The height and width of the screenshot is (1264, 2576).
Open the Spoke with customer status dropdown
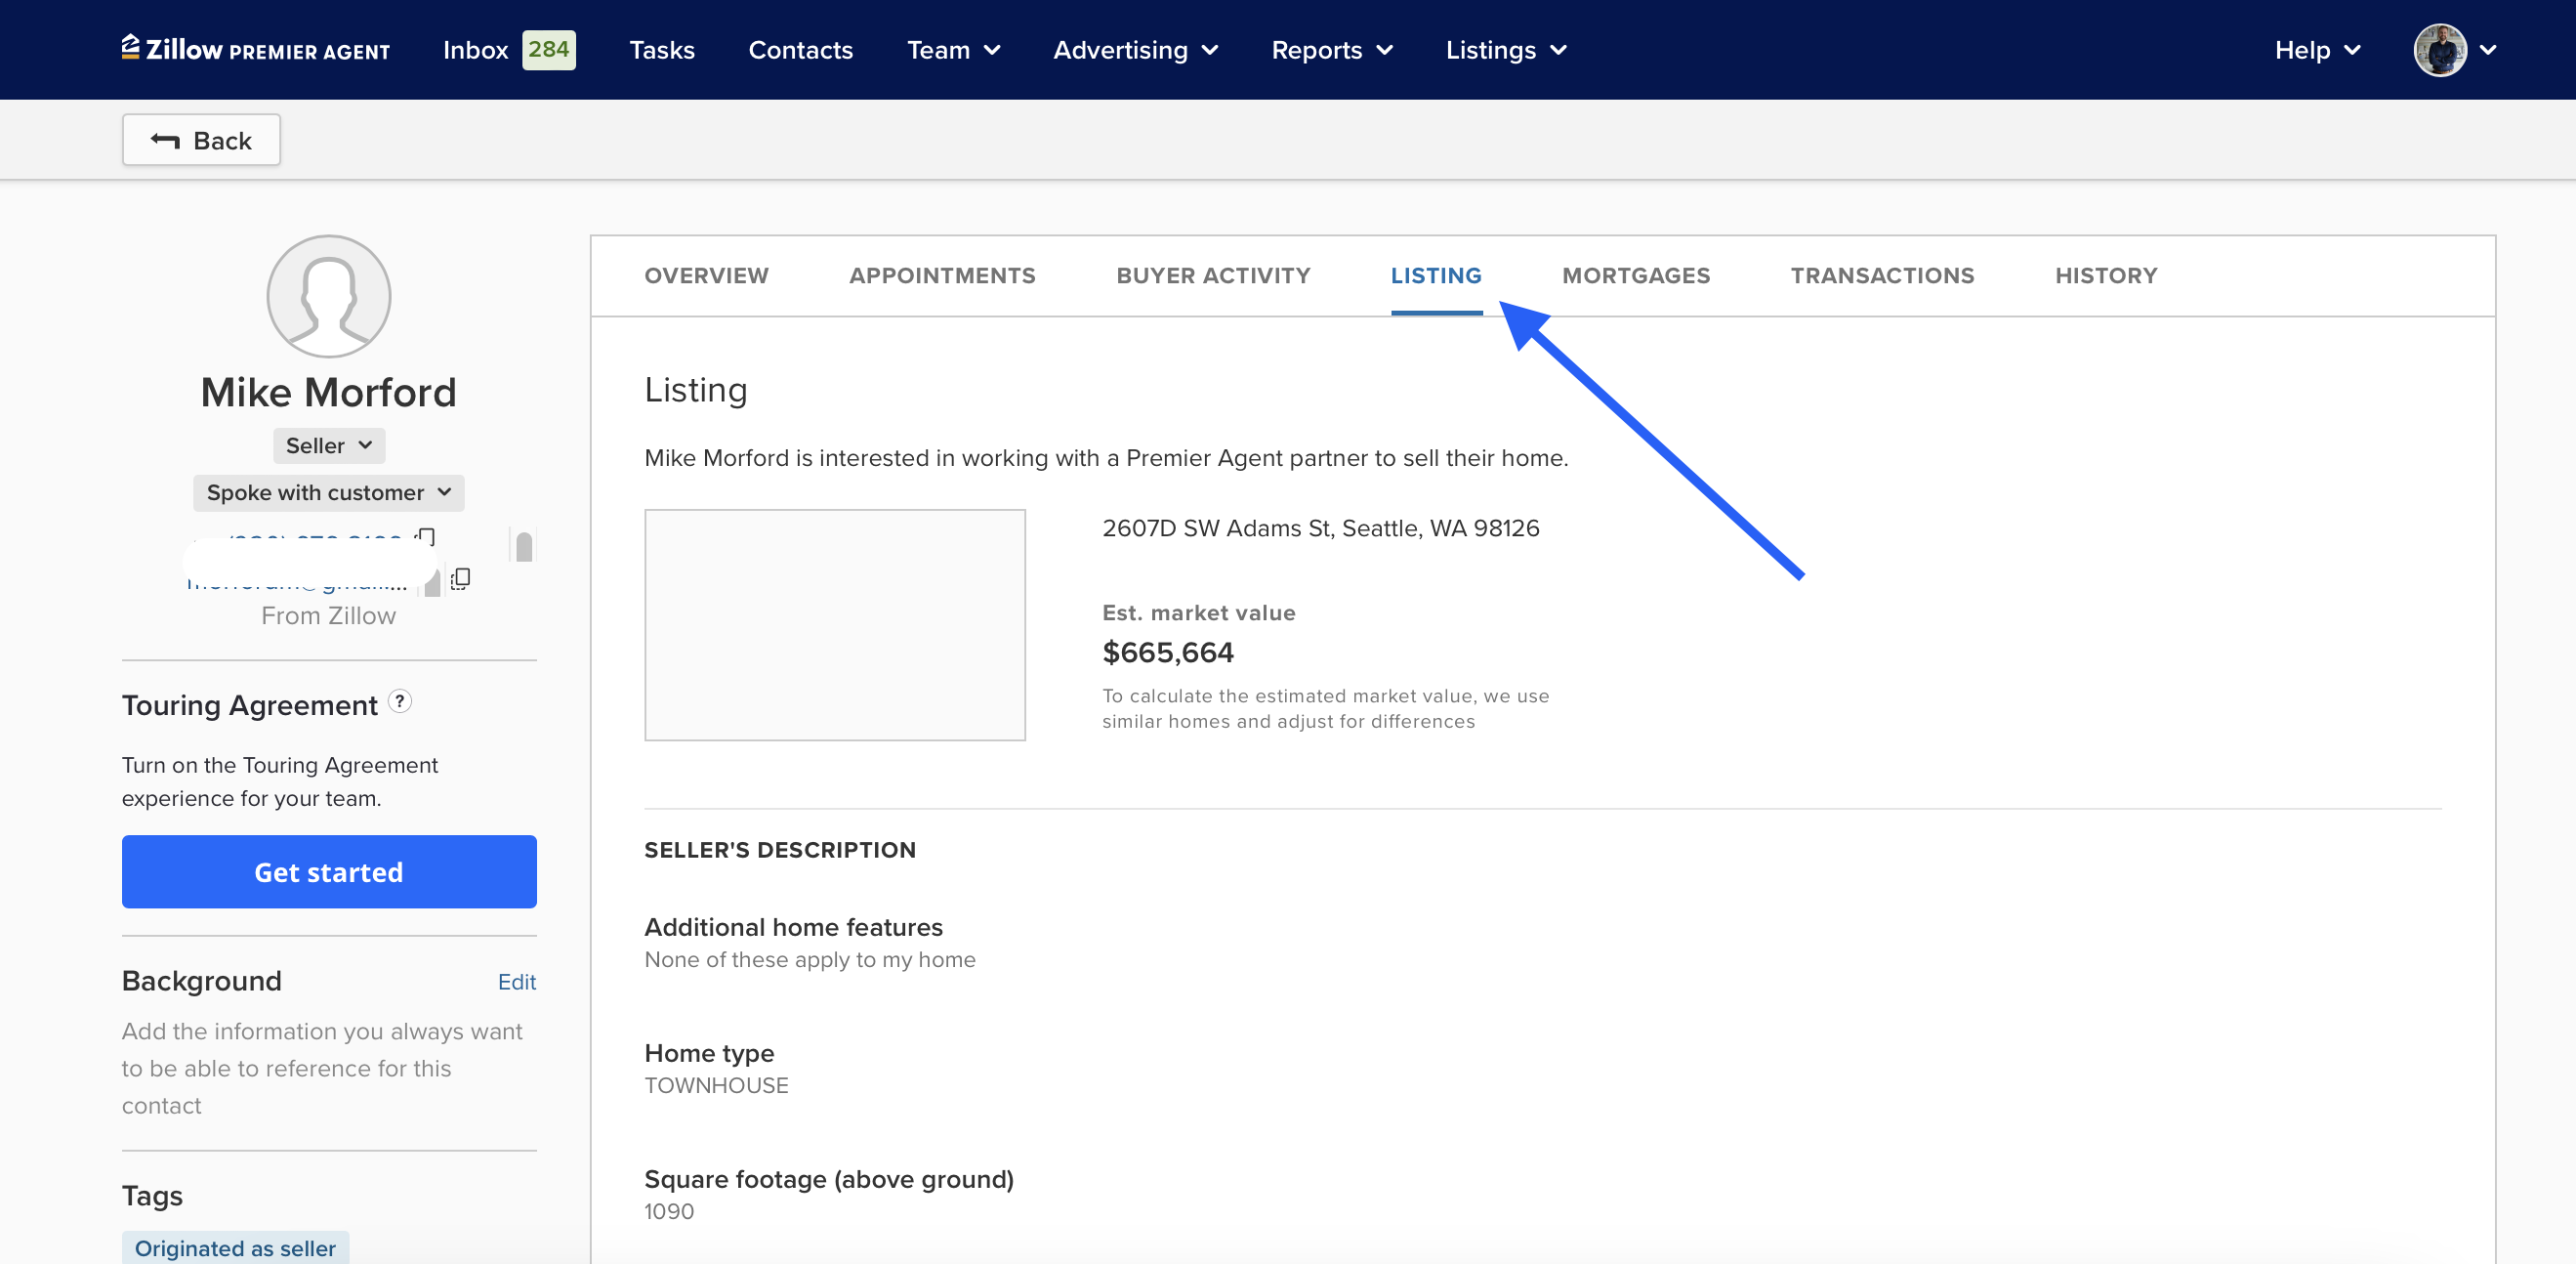click(x=328, y=493)
